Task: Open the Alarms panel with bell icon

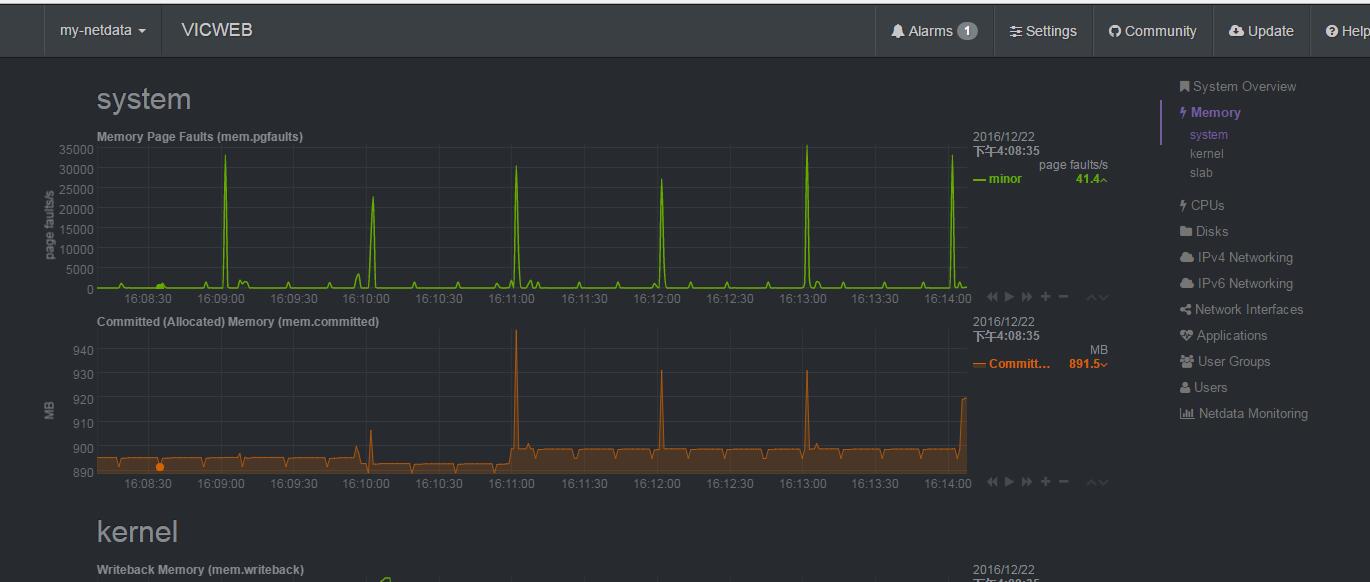Action: (933, 31)
